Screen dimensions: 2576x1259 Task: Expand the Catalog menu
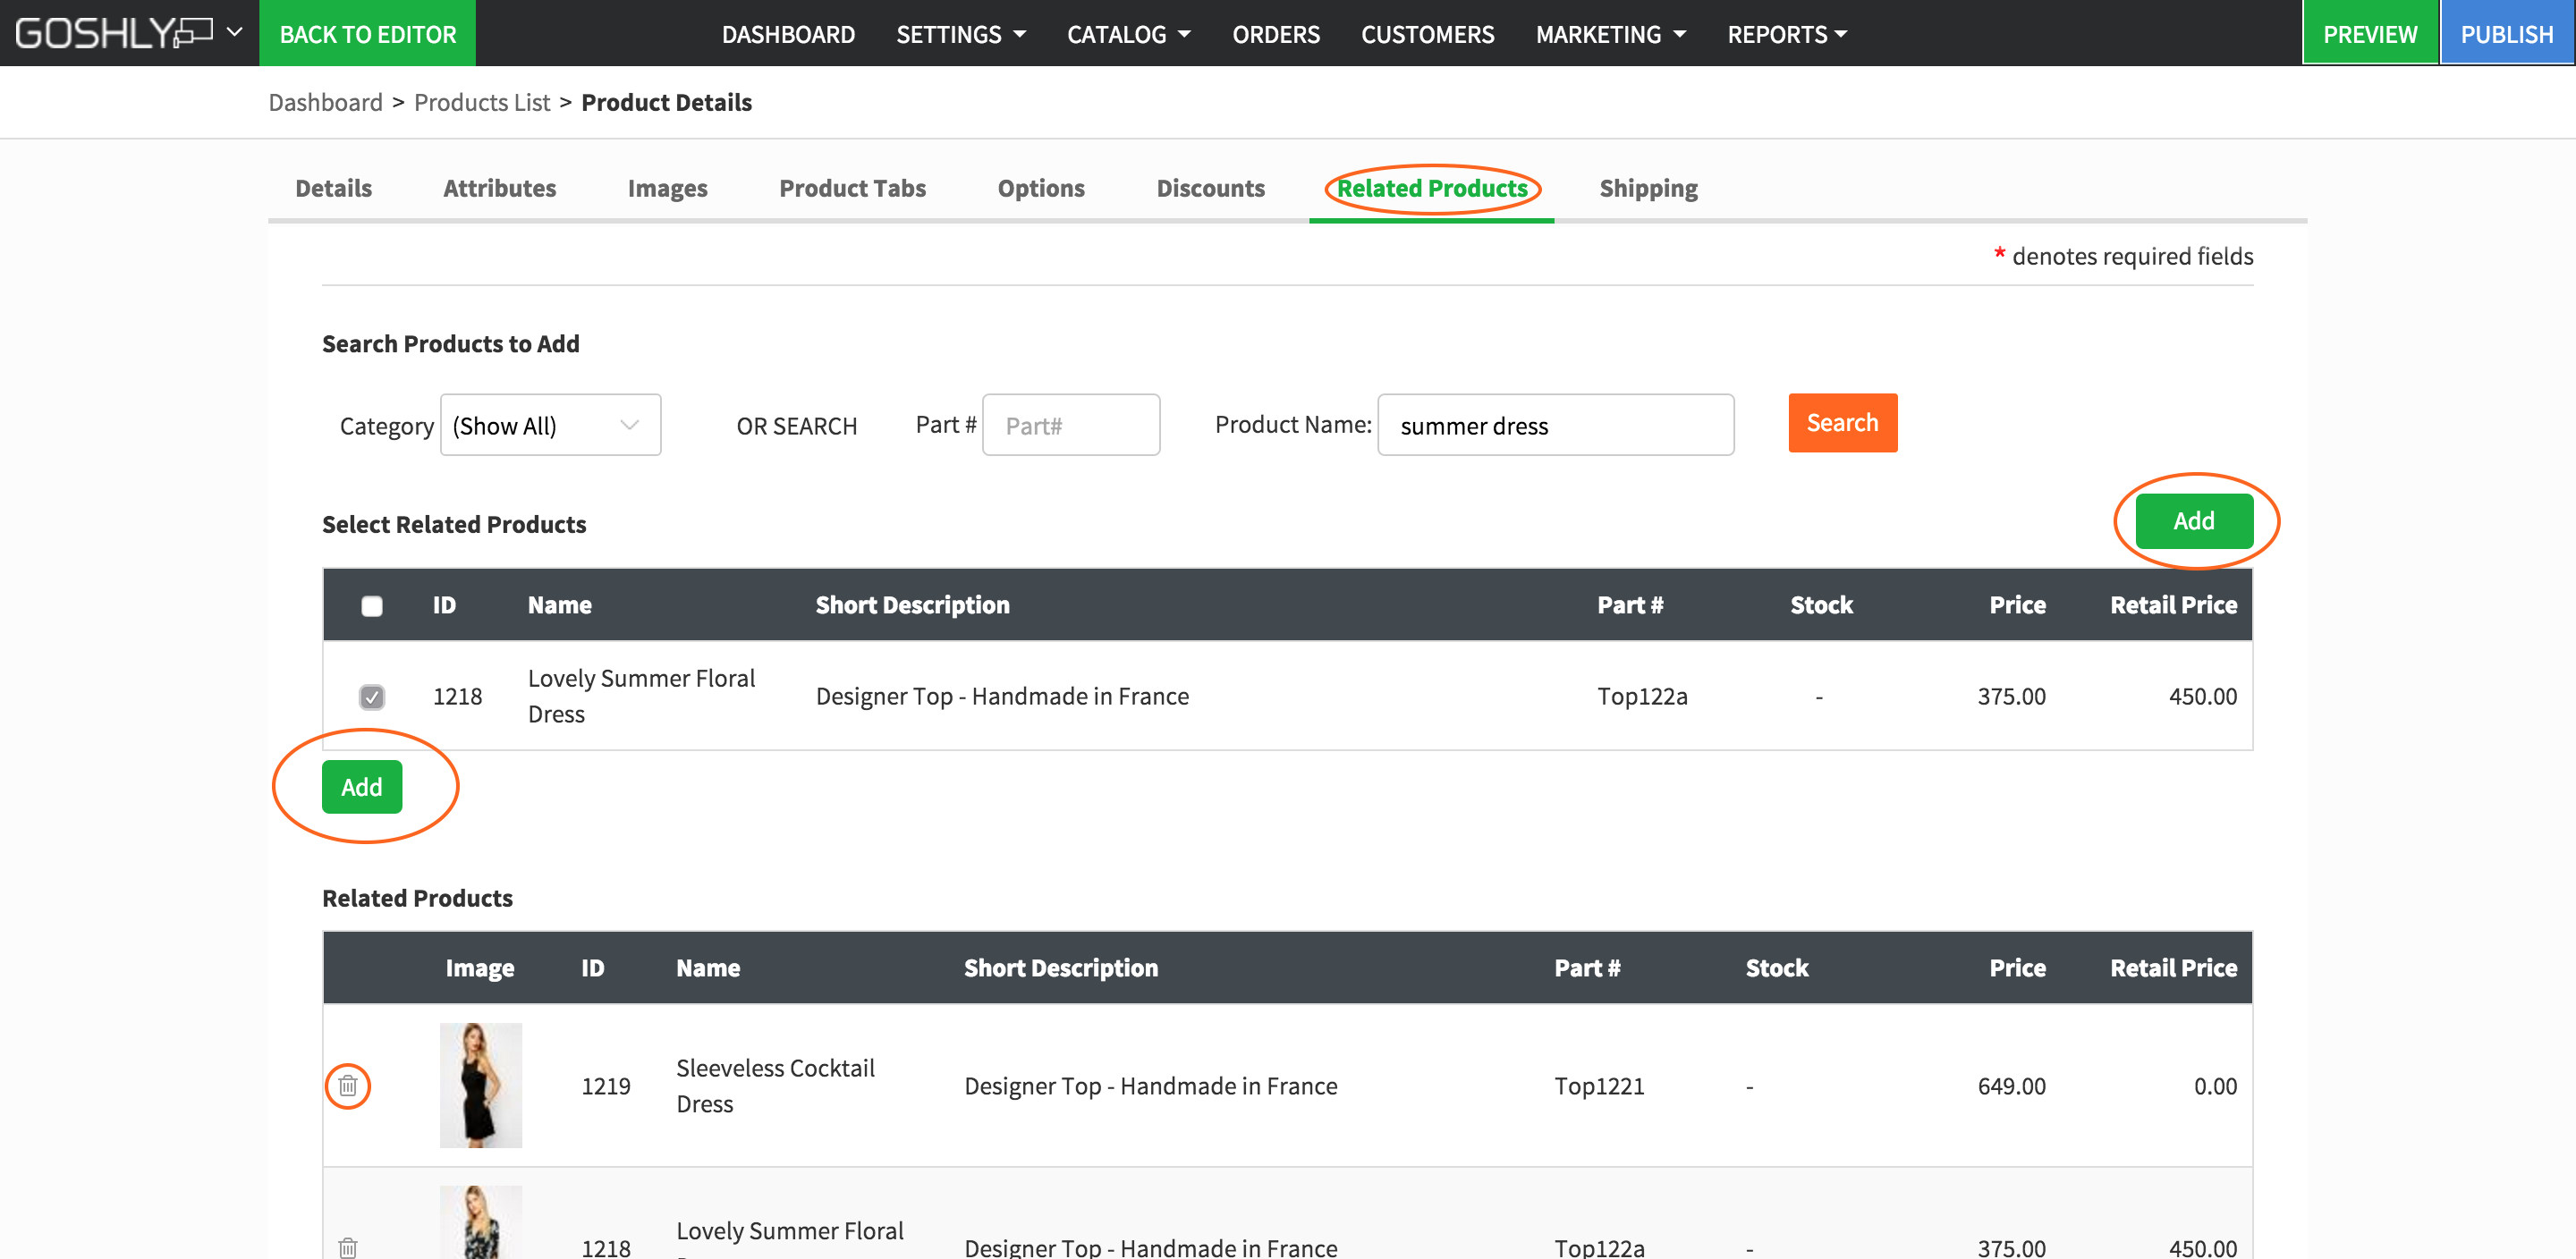coord(1128,34)
